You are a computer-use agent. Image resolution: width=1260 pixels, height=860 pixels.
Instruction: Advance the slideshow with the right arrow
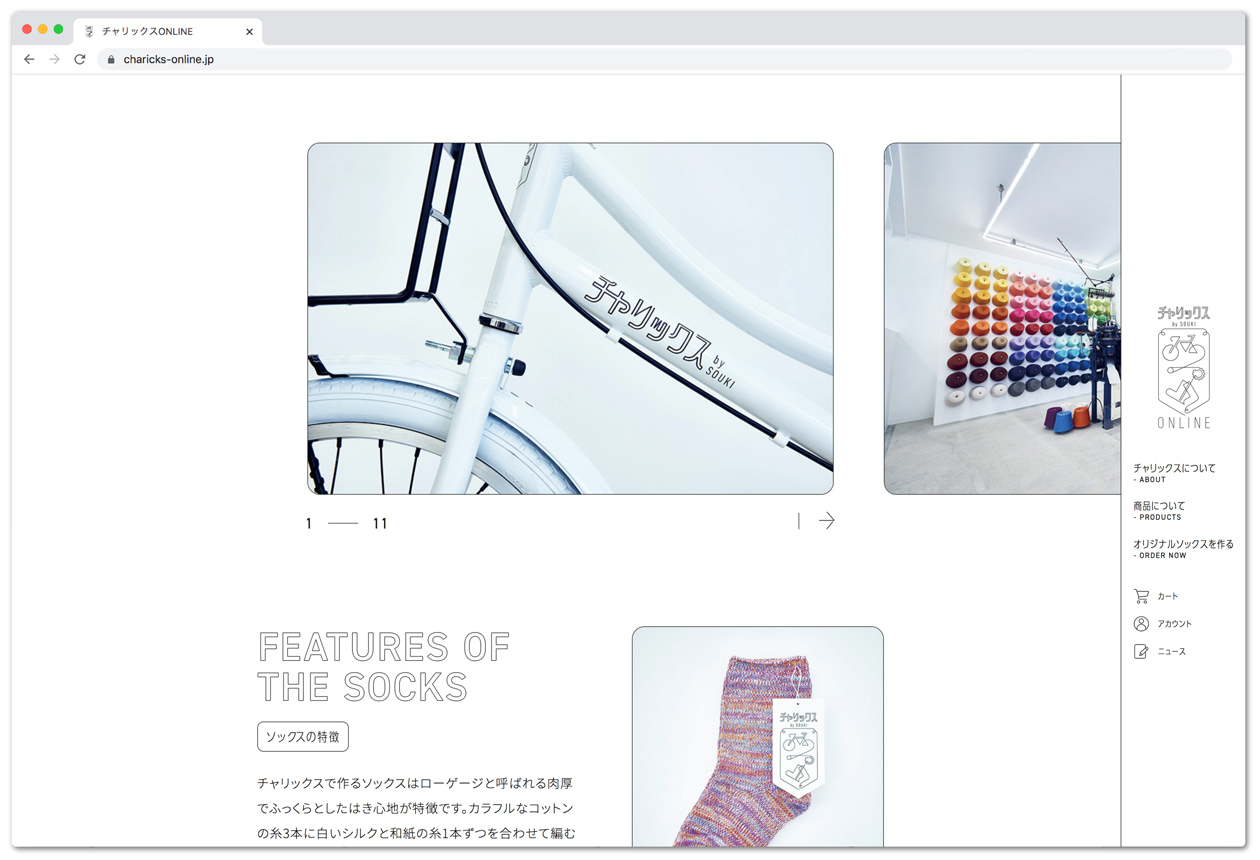pos(826,521)
